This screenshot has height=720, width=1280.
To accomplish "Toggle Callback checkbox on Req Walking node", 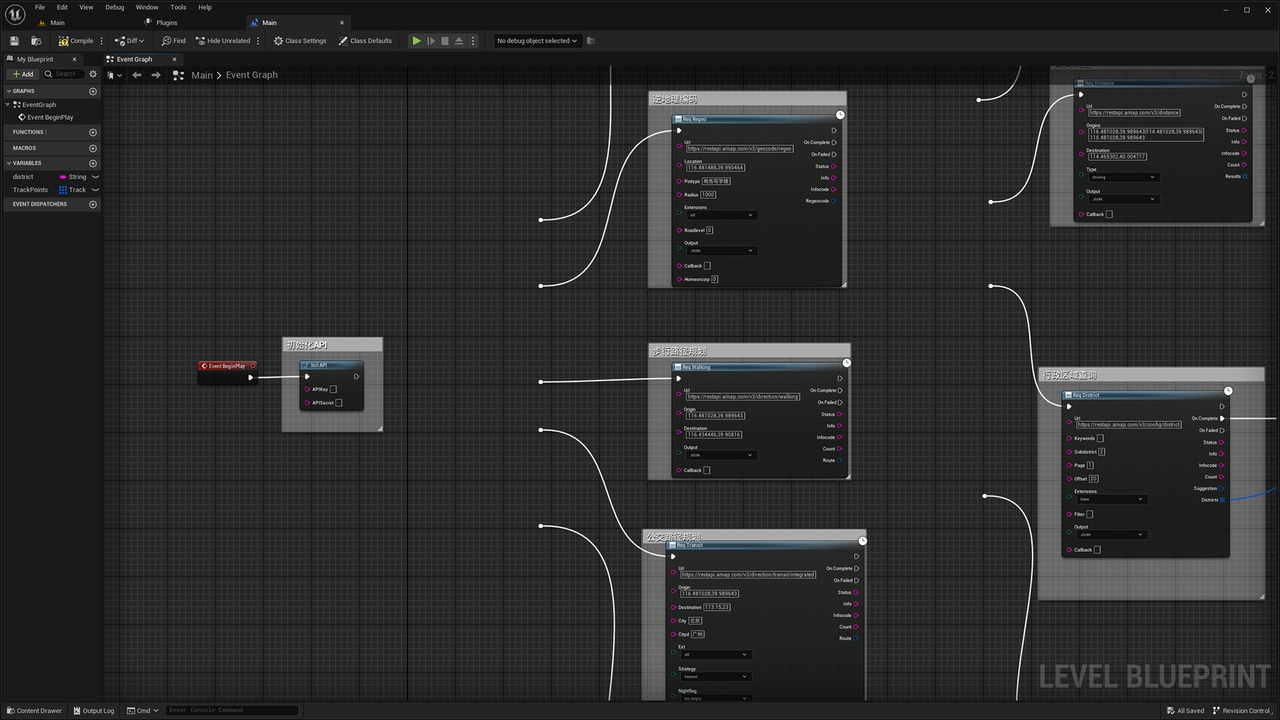I will [707, 470].
